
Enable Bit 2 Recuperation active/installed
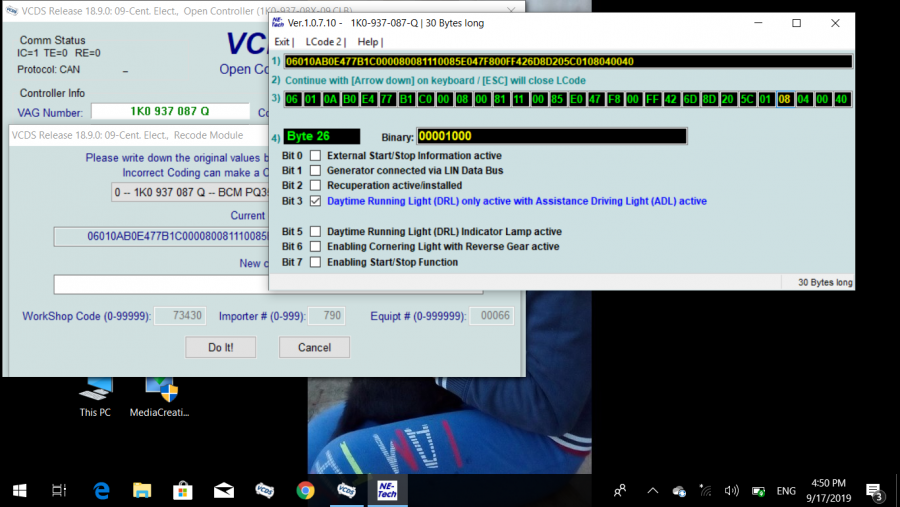click(315, 185)
